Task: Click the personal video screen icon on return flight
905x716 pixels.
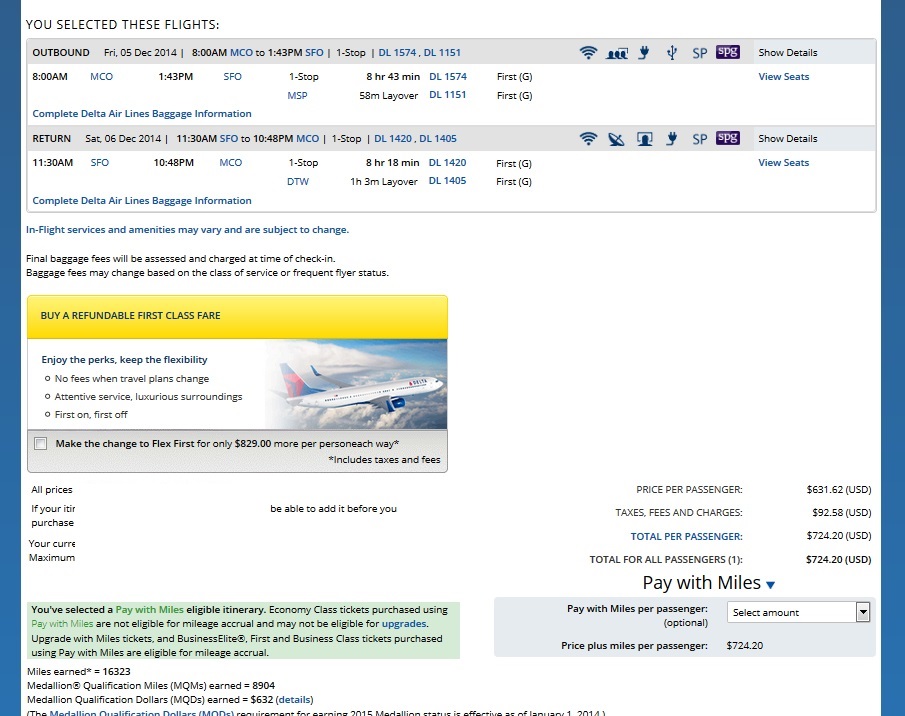Action: pyautogui.click(x=645, y=139)
